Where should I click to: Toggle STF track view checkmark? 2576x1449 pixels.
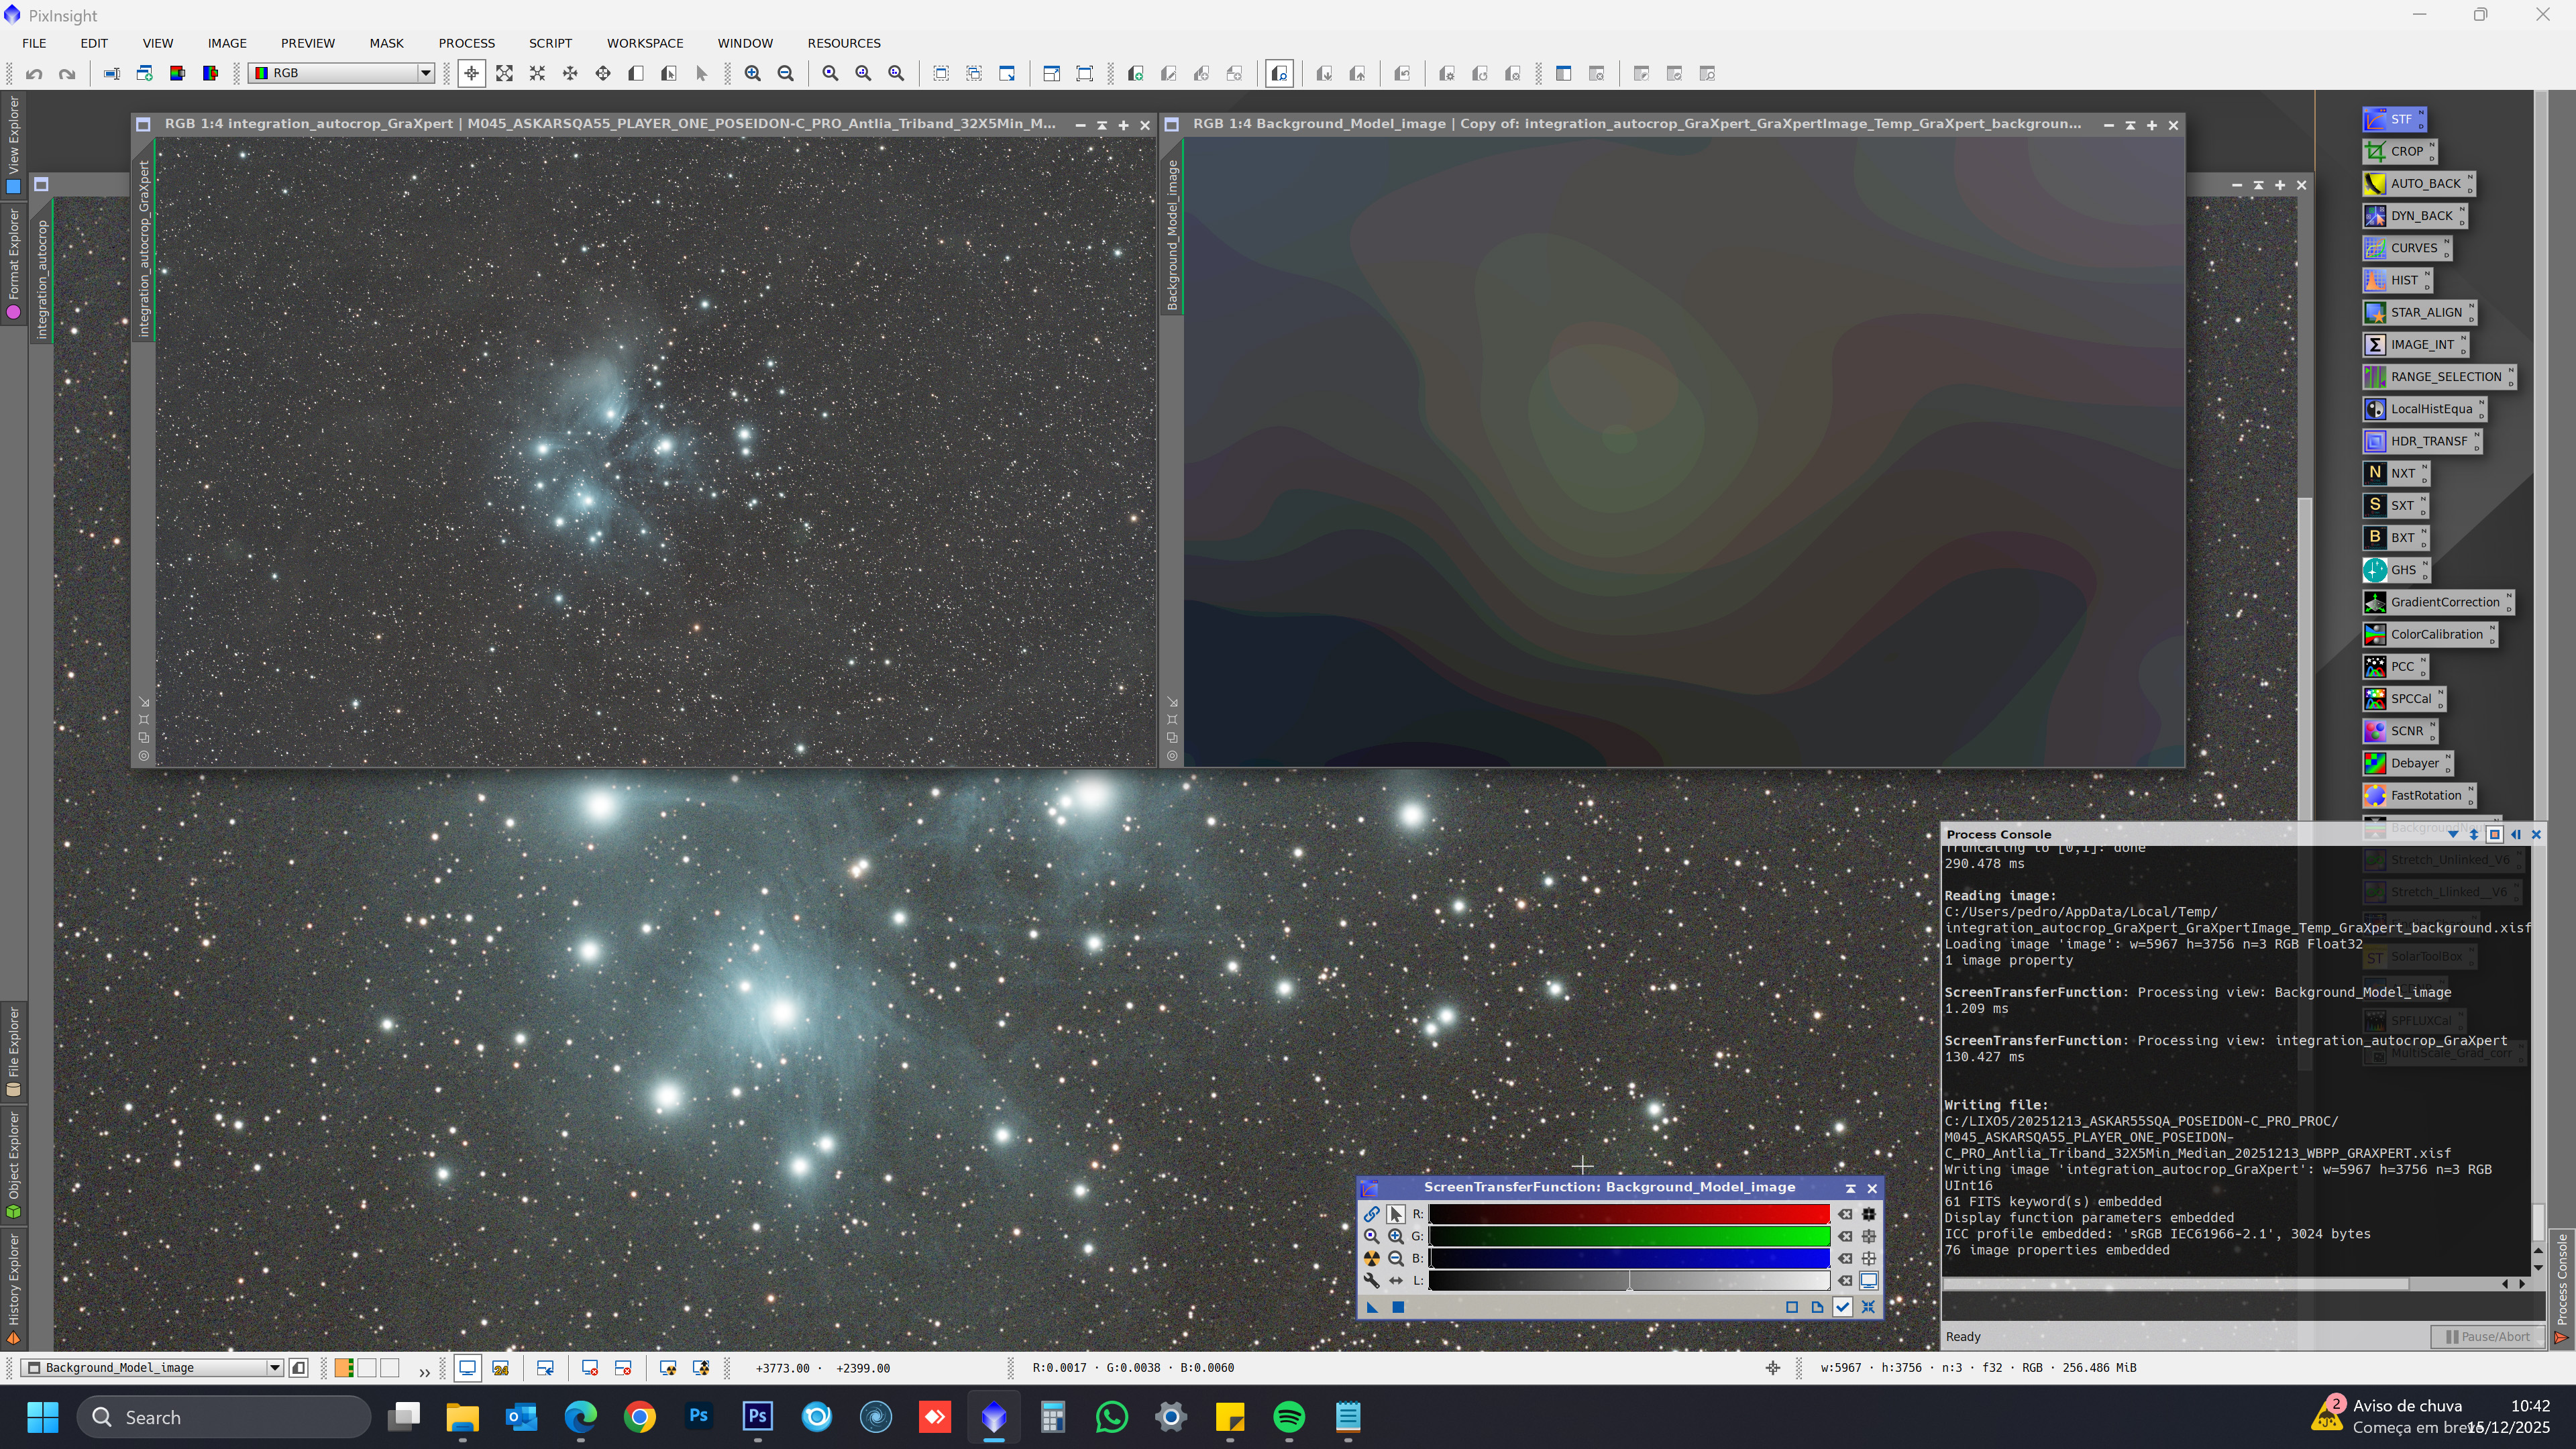1842,1307
